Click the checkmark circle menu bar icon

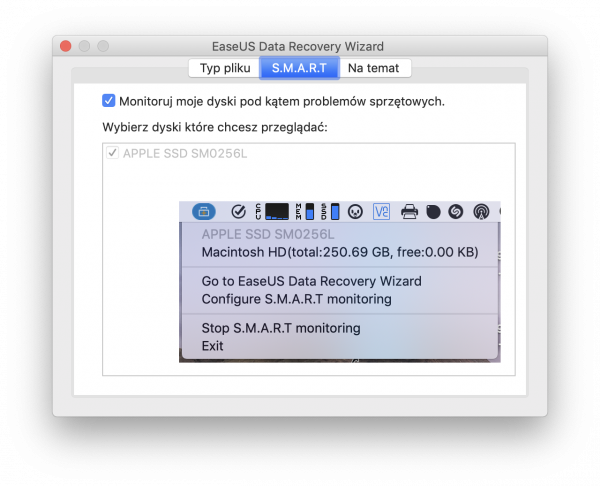(238, 212)
